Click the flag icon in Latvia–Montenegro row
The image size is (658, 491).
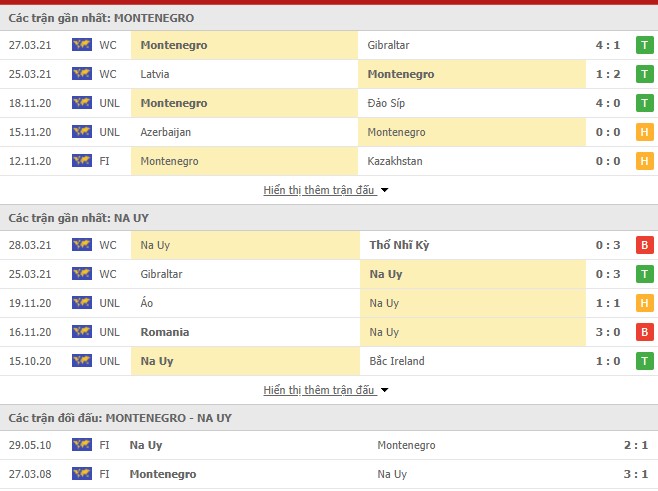[82, 74]
